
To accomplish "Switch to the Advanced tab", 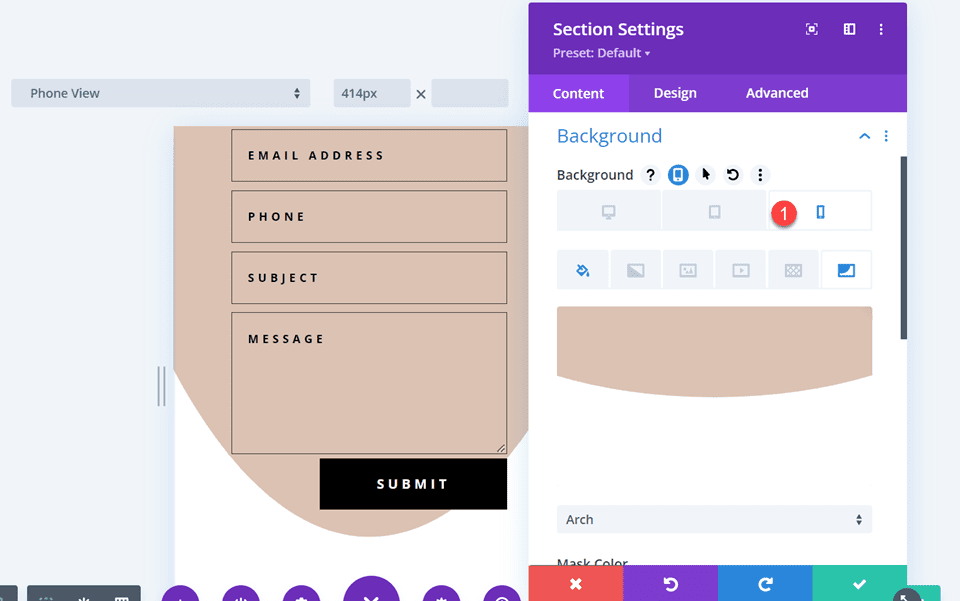I will 777,93.
